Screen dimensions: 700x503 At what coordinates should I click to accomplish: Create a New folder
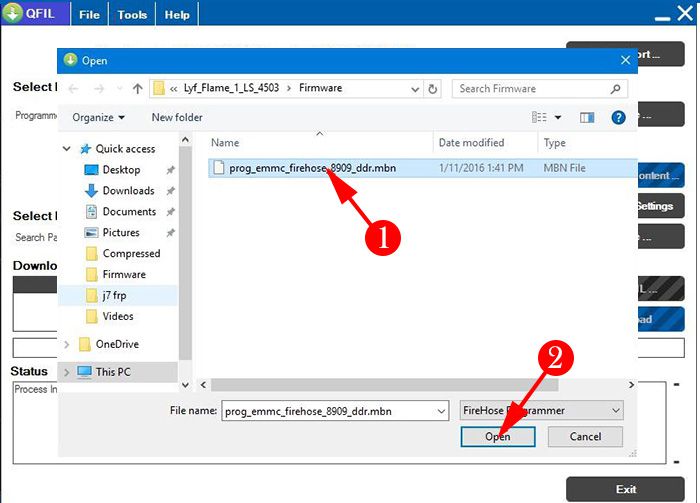click(x=177, y=117)
